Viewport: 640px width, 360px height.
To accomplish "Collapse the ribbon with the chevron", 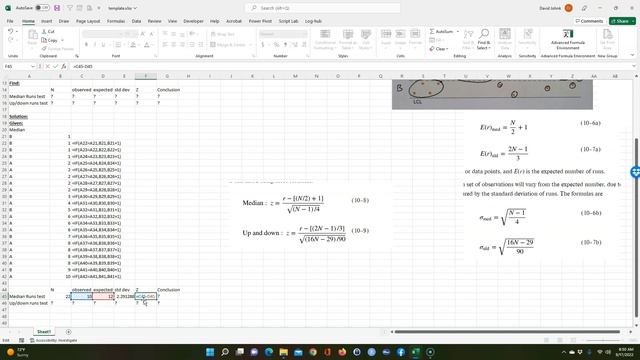I will (x=633, y=55).
